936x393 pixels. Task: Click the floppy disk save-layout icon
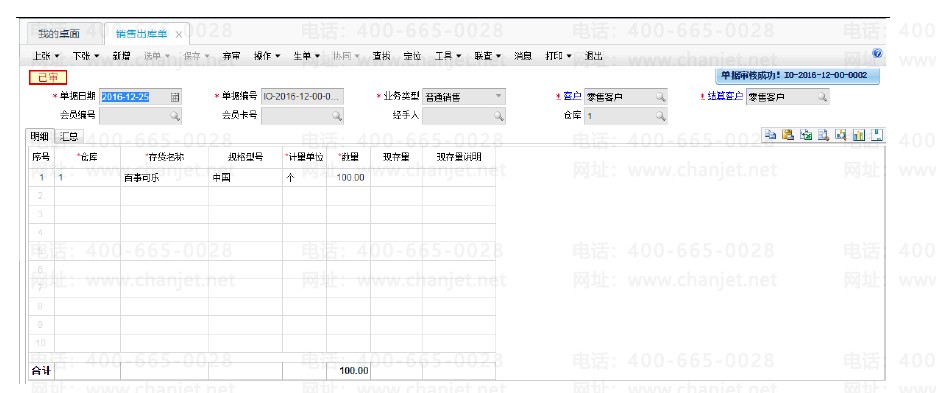pyautogui.click(x=877, y=135)
